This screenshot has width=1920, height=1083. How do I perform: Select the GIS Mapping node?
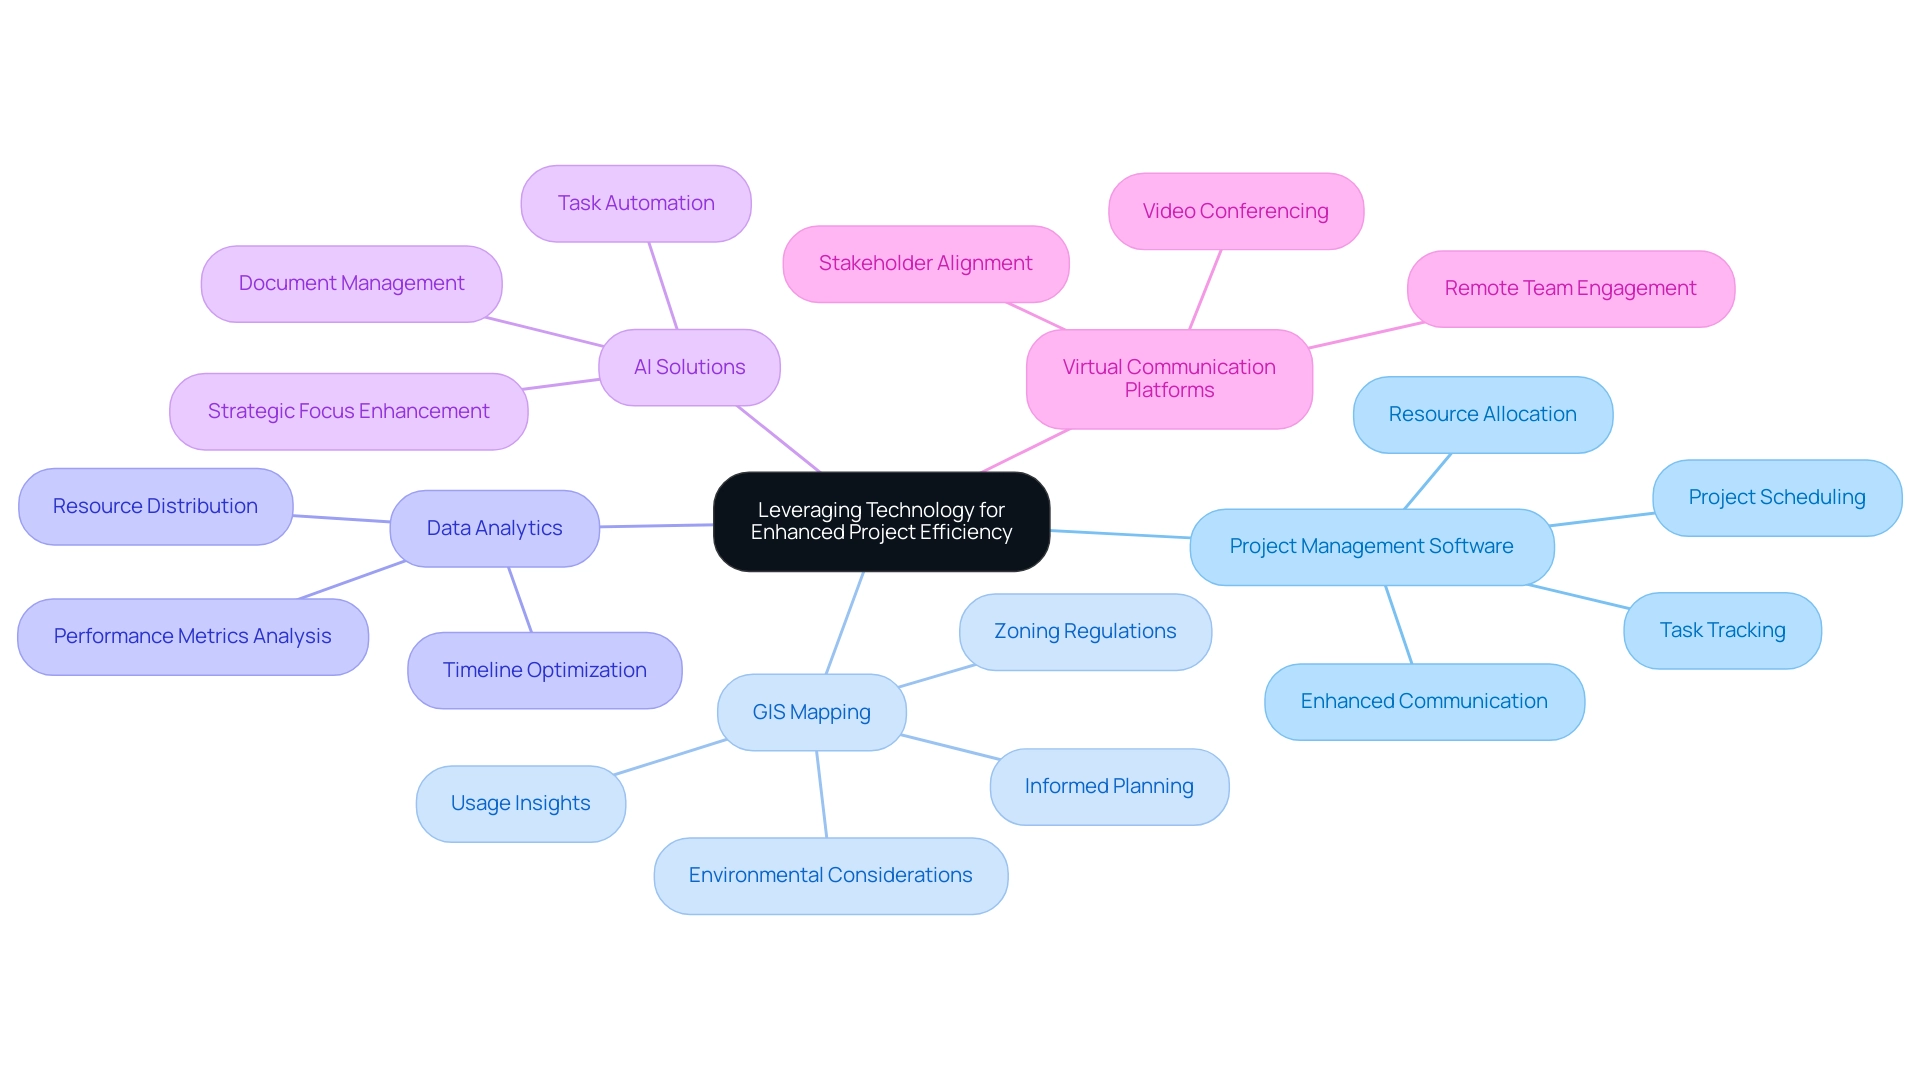pos(810,712)
